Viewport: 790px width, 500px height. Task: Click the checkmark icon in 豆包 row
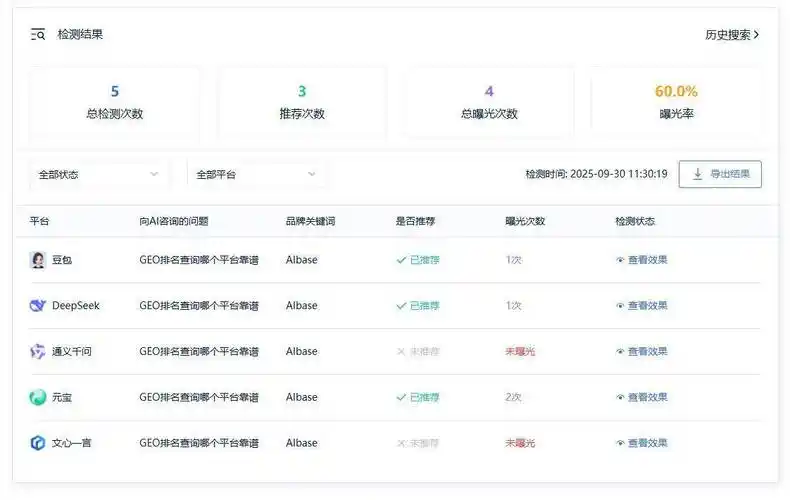point(401,260)
